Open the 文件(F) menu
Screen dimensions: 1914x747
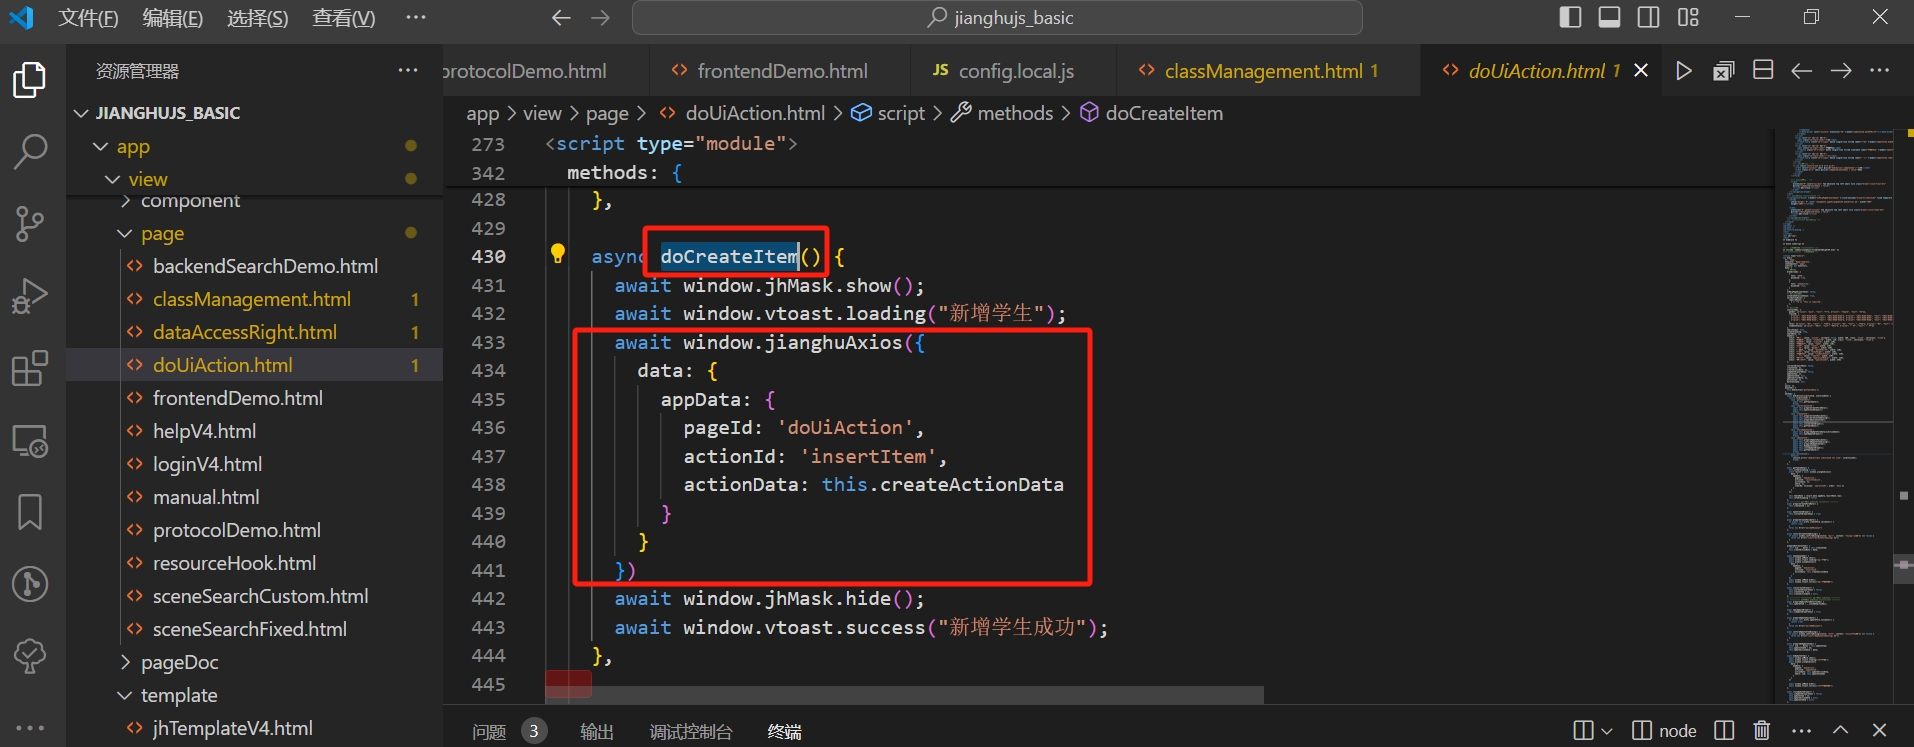point(88,18)
